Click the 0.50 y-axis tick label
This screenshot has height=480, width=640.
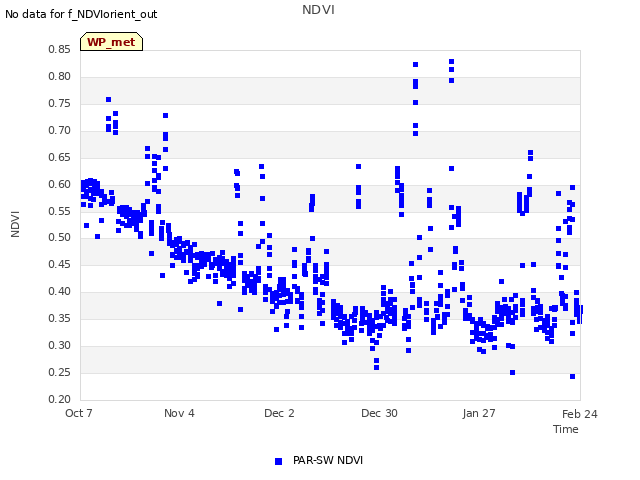tap(60, 237)
